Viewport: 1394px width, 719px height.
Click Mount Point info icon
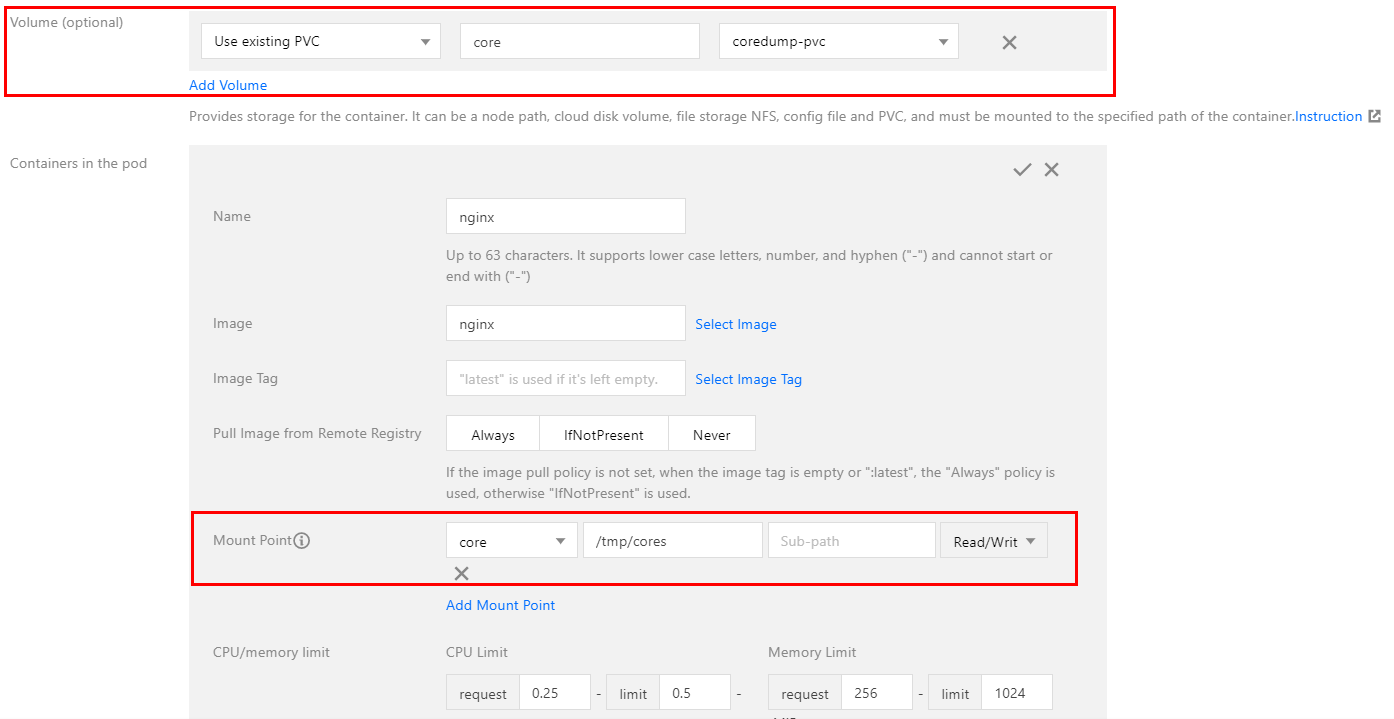click(302, 541)
